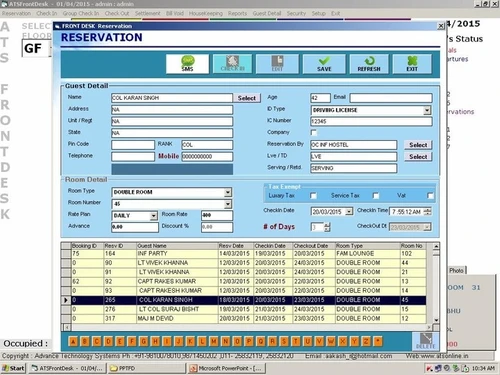Click the # of Days spinner arrows
500x375 pixels.
(x=327, y=227)
